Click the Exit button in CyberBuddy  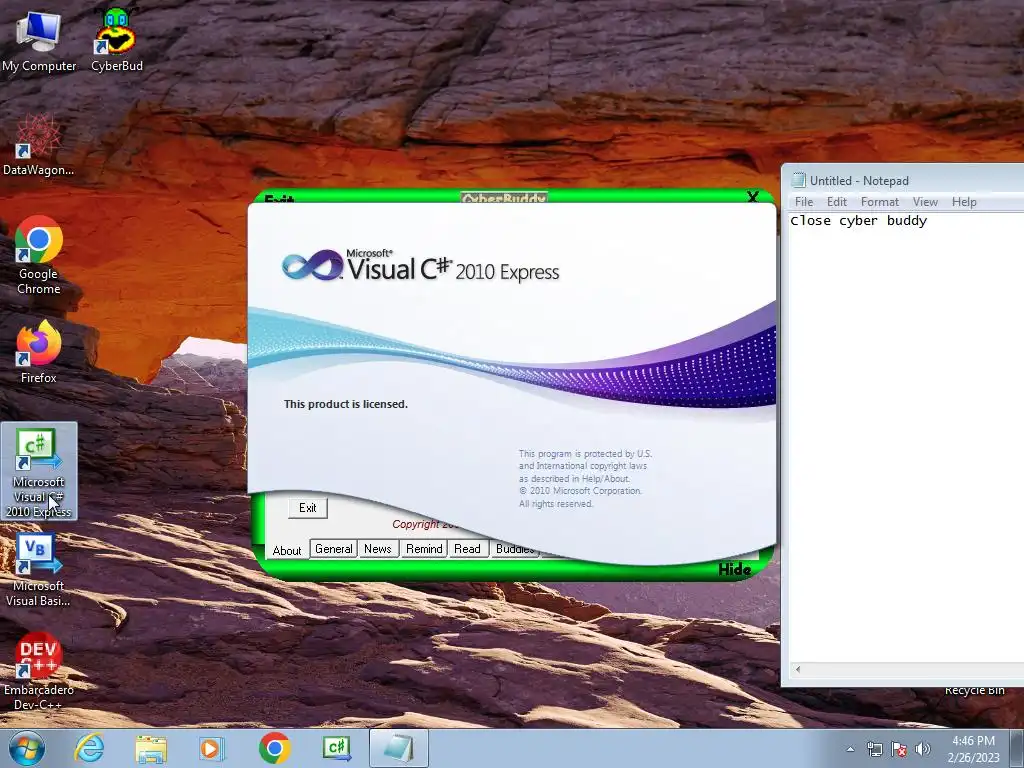pos(308,508)
